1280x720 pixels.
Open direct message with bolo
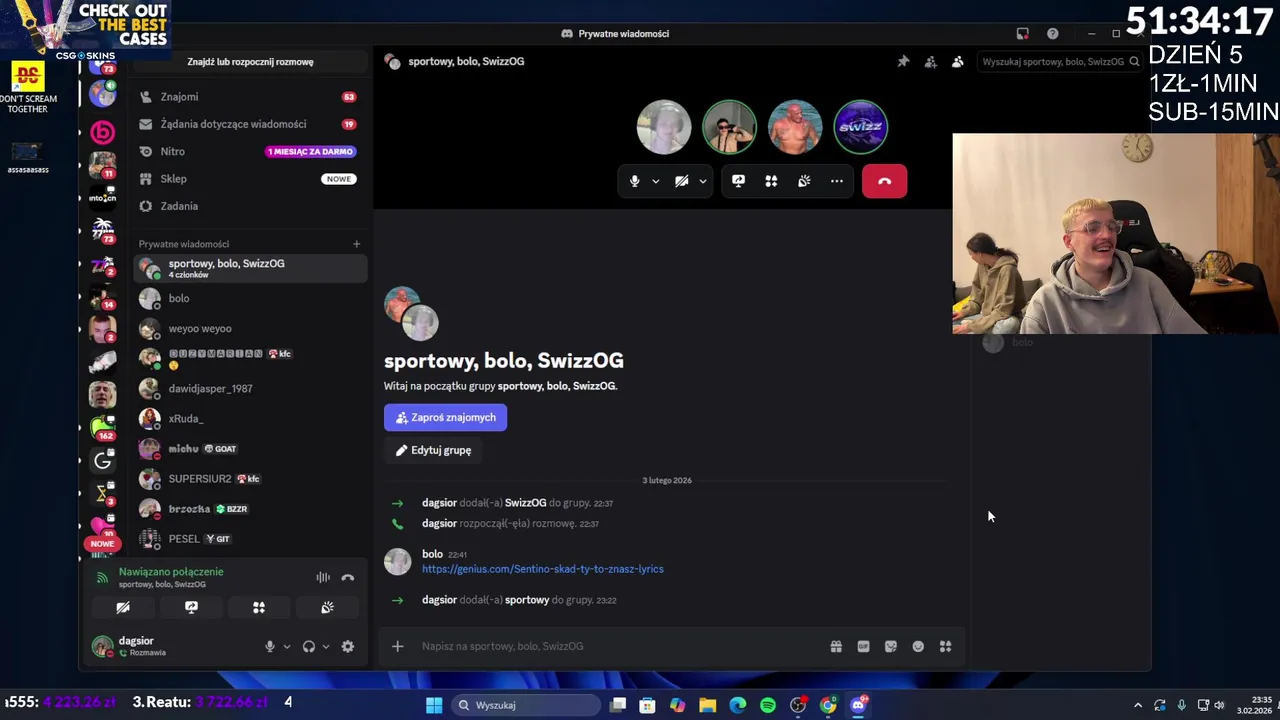point(250,298)
